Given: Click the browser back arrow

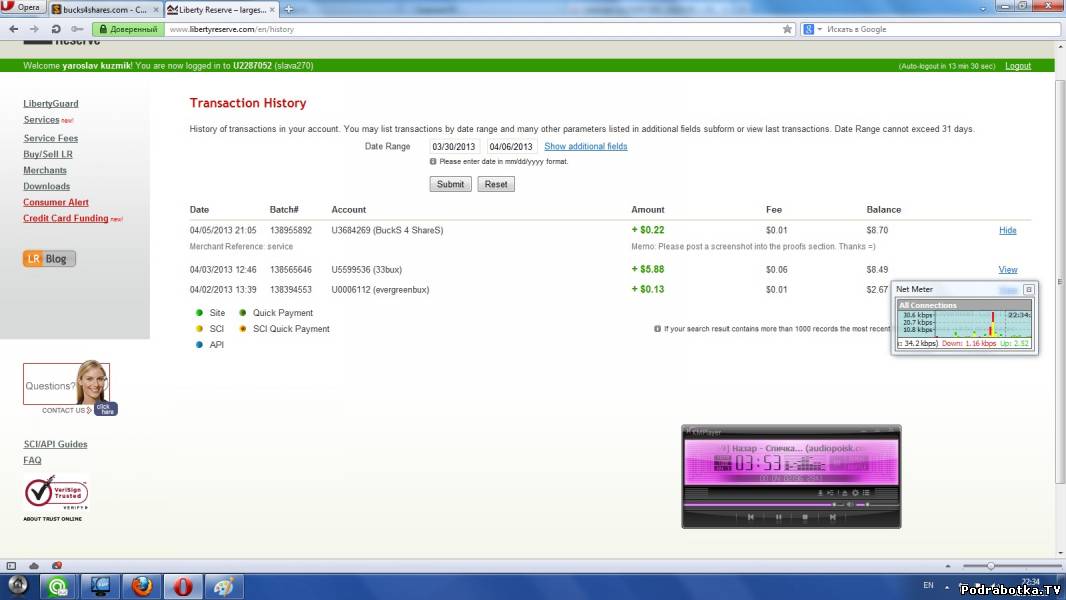Looking at the screenshot, I should pos(12,29).
